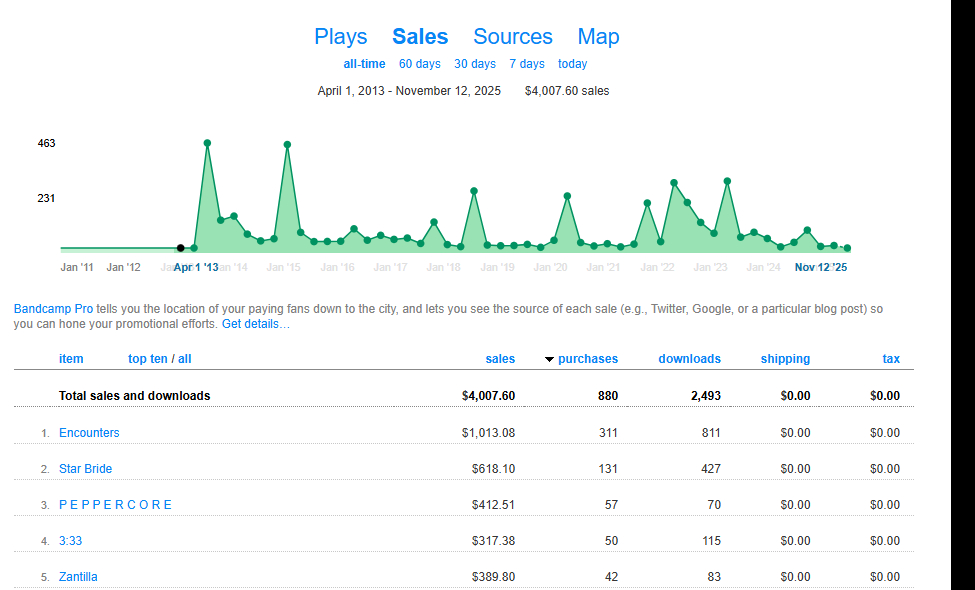Filter stats to today
This screenshot has height=590, width=975.
click(x=572, y=64)
